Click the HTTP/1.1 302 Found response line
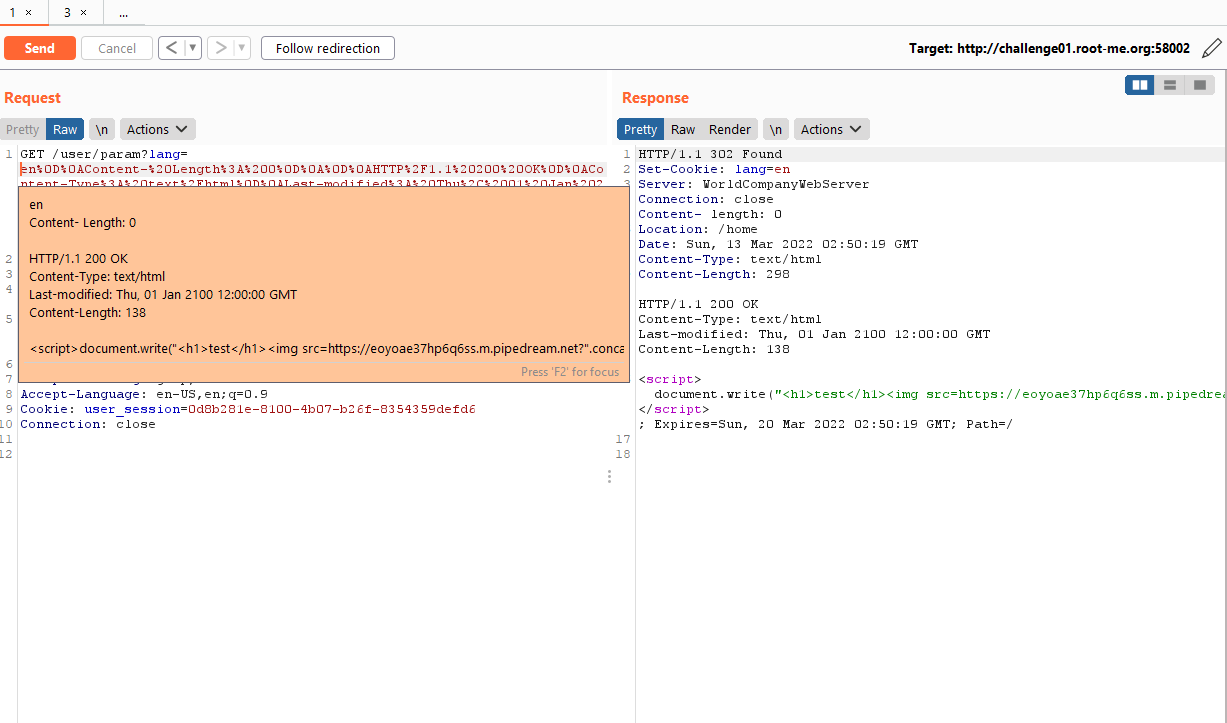The height and width of the screenshot is (723, 1227). [710, 154]
